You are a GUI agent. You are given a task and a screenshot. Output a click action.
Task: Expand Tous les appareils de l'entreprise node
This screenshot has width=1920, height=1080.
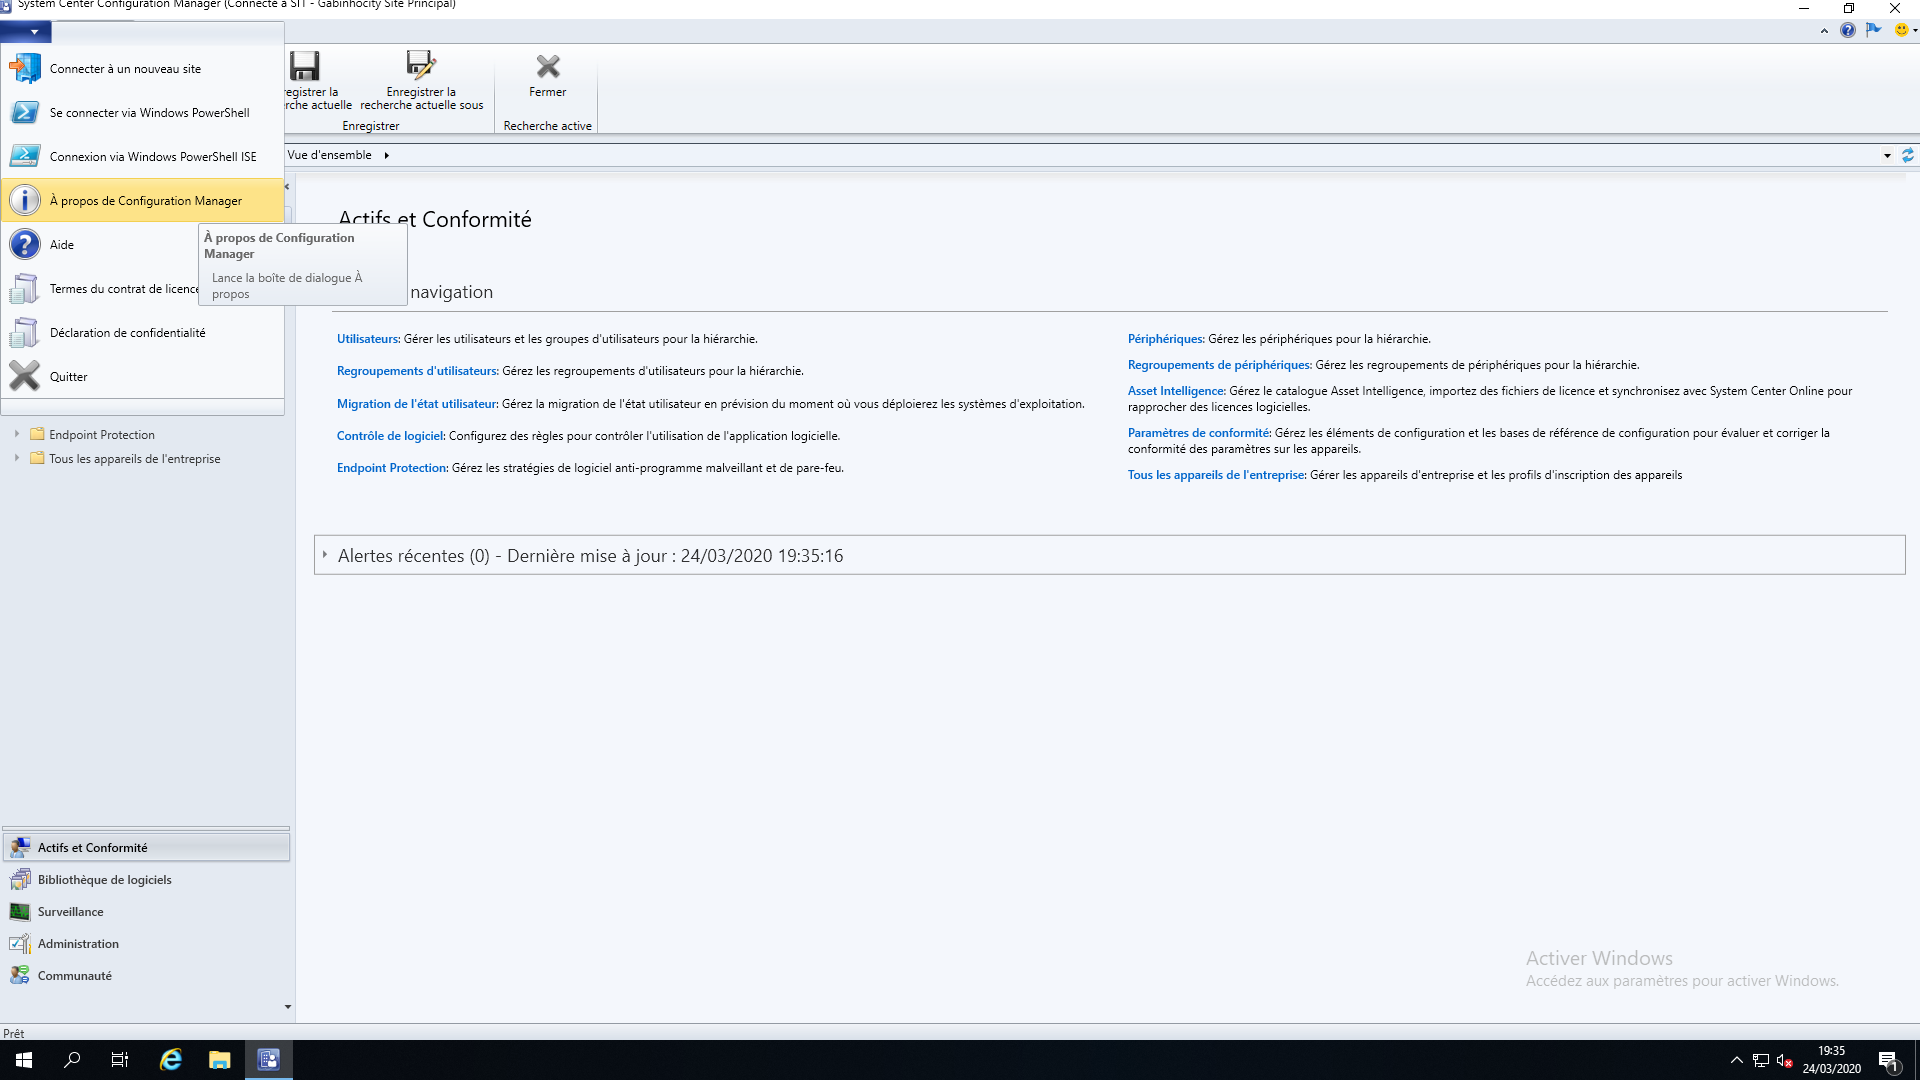click(17, 458)
